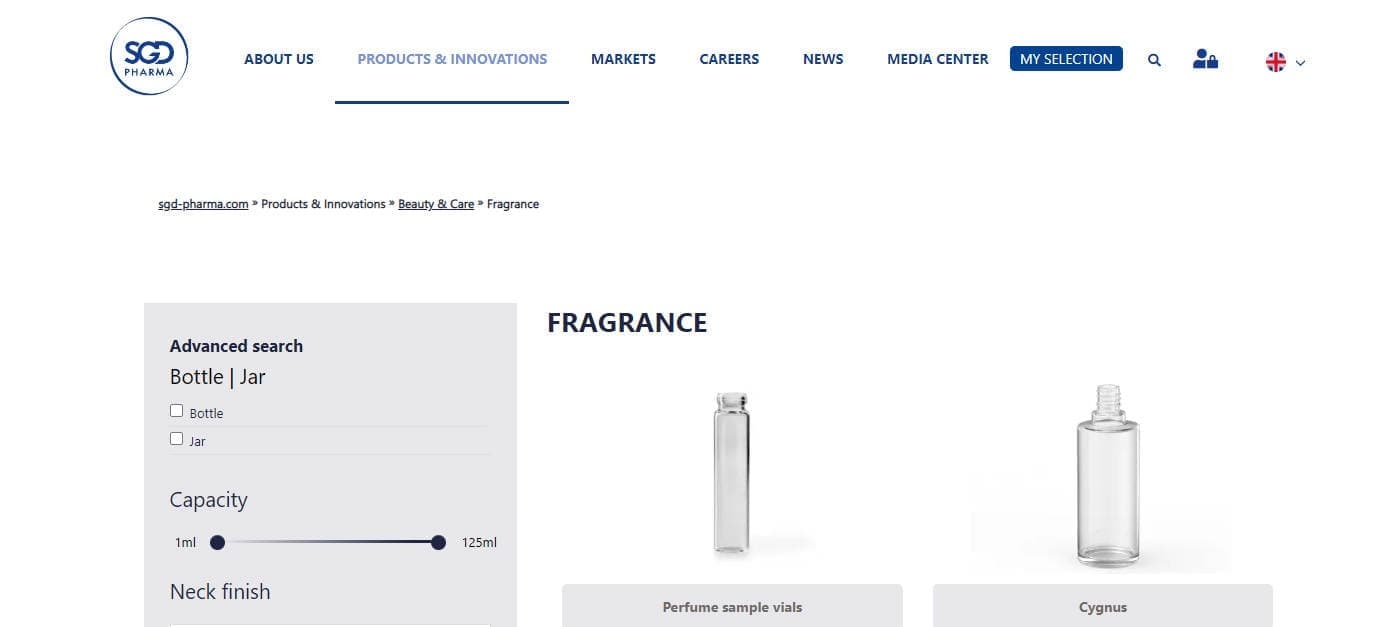Open the Cygnus bottle product image
The width and height of the screenshot is (1400, 627).
coord(1106,475)
